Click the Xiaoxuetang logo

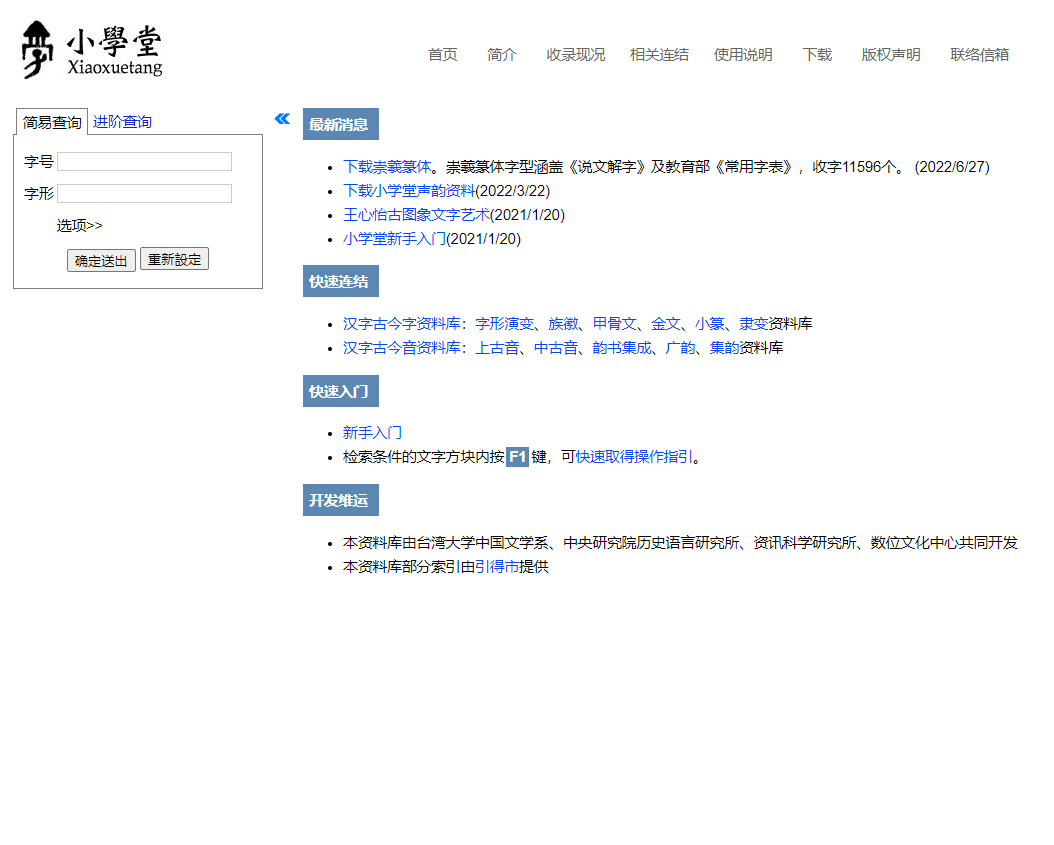pos(92,50)
